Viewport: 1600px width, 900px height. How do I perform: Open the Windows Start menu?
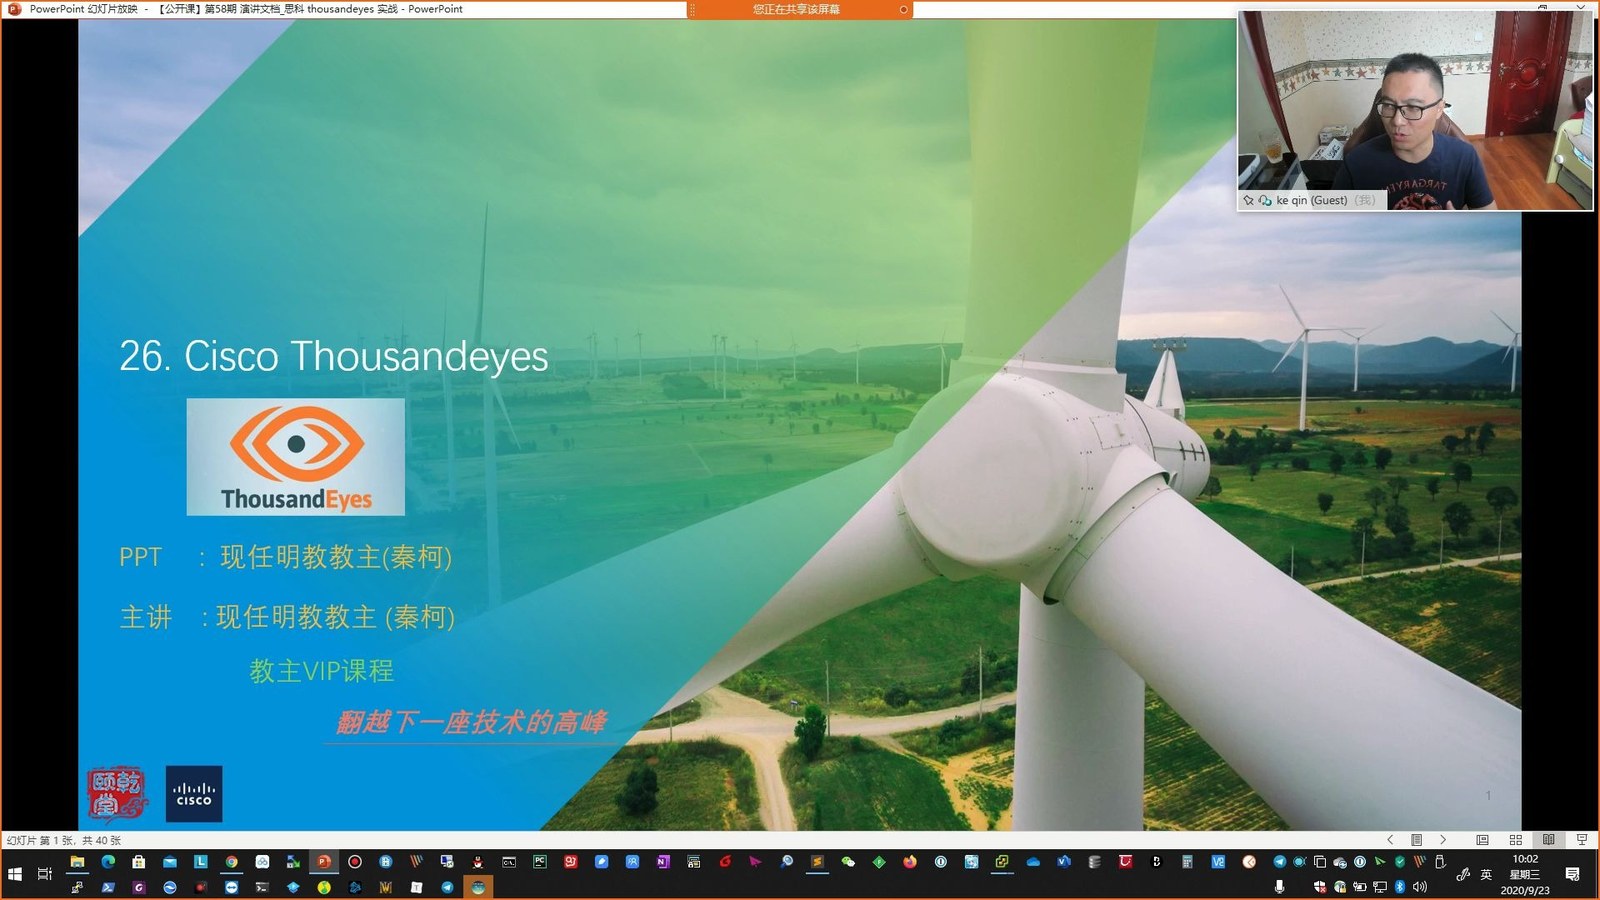(15, 874)
